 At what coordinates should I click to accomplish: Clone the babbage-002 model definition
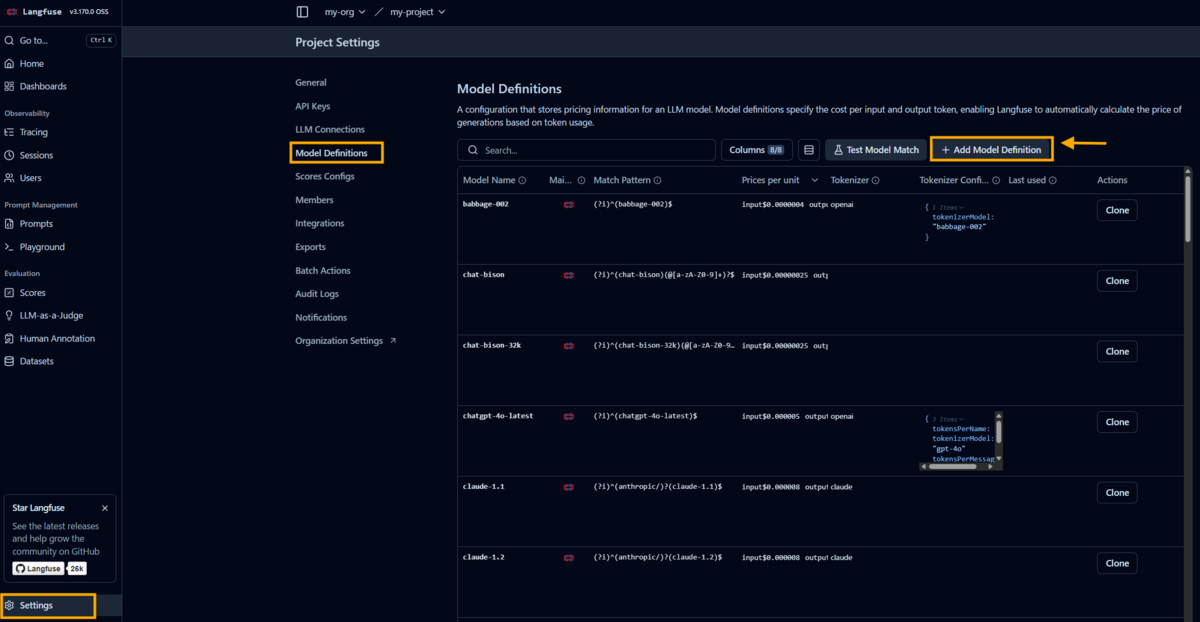(x=1117, y=211)
